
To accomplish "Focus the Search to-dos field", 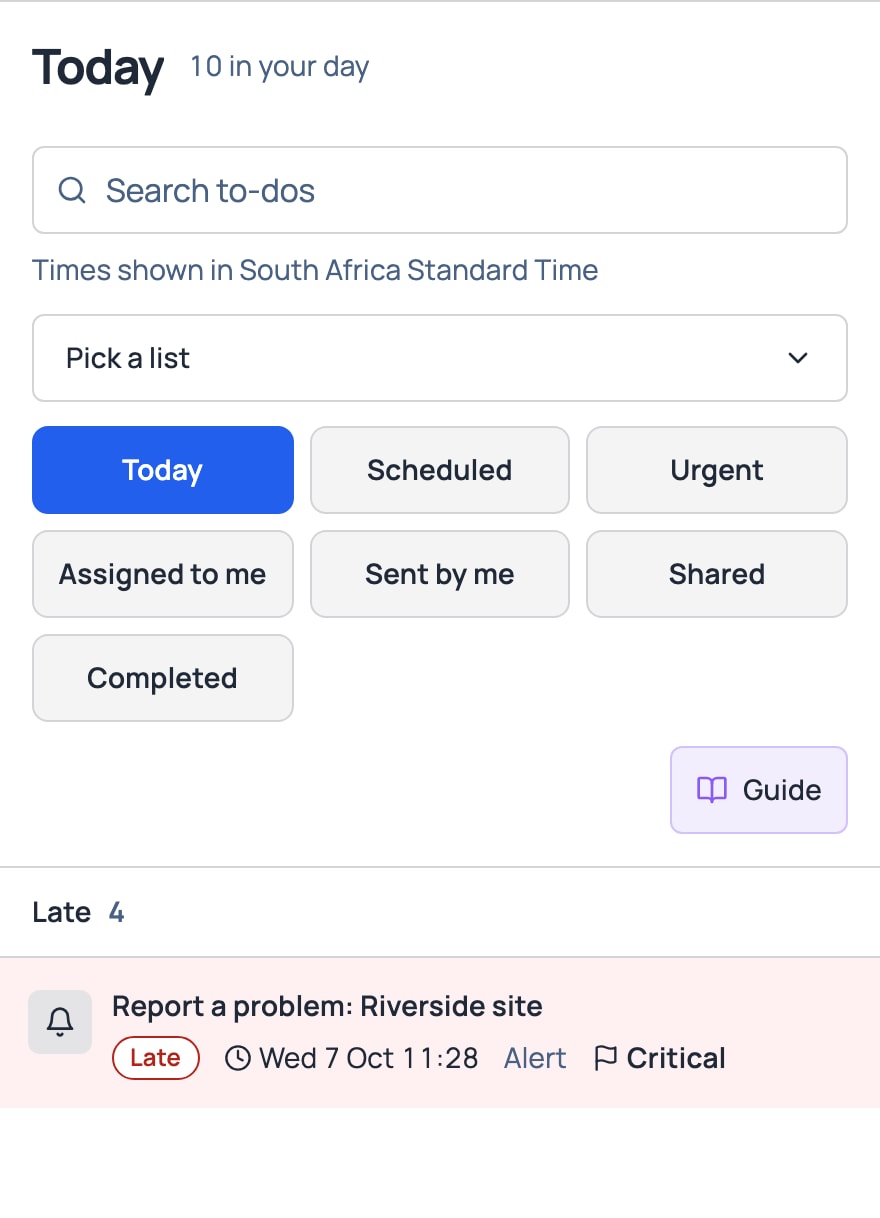I will (440, 190).
